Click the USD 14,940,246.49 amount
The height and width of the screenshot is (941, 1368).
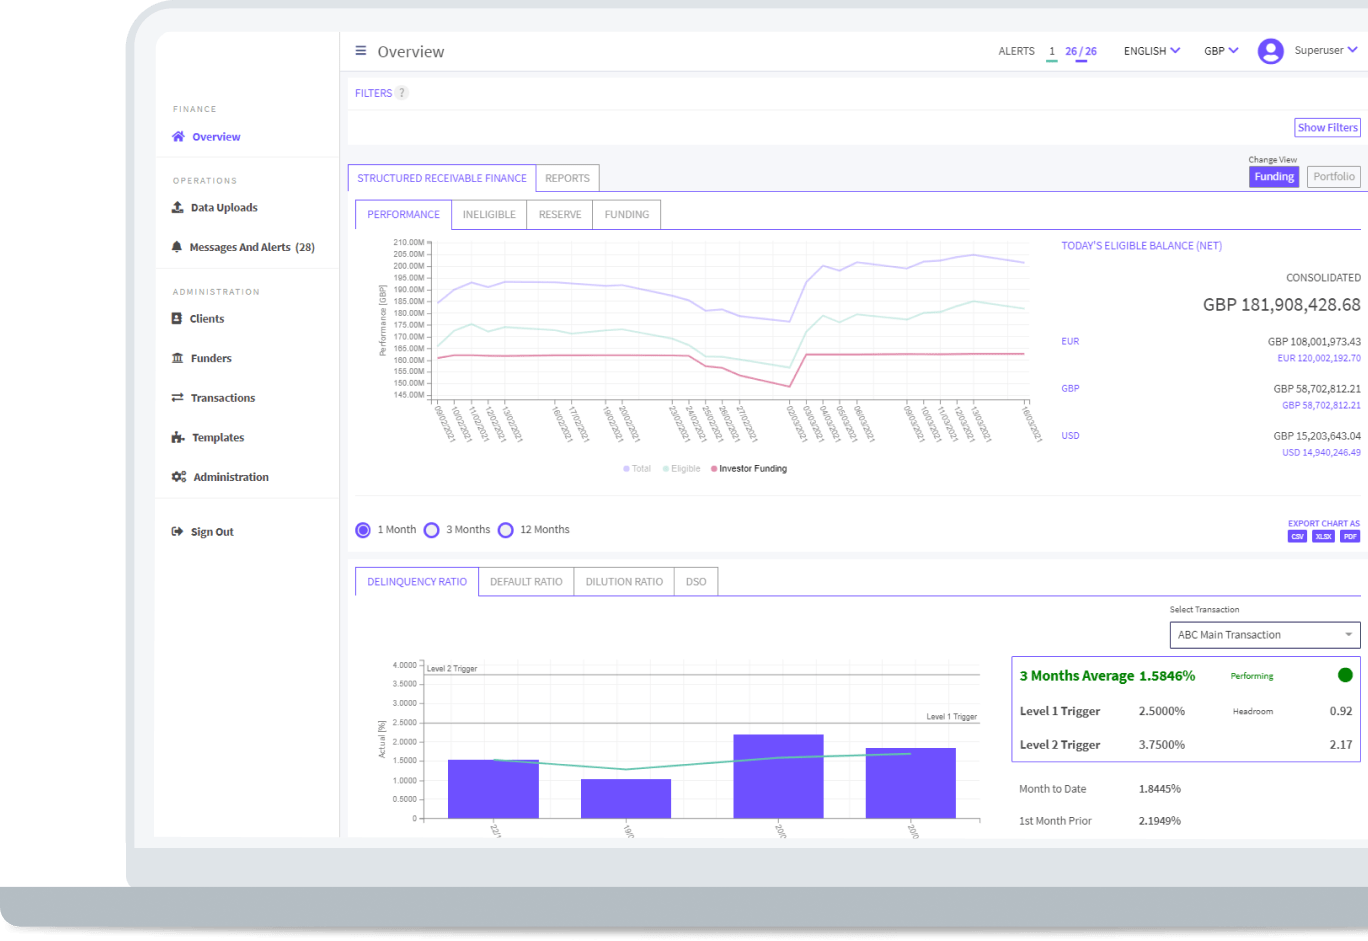click(x=1321, y=452)
